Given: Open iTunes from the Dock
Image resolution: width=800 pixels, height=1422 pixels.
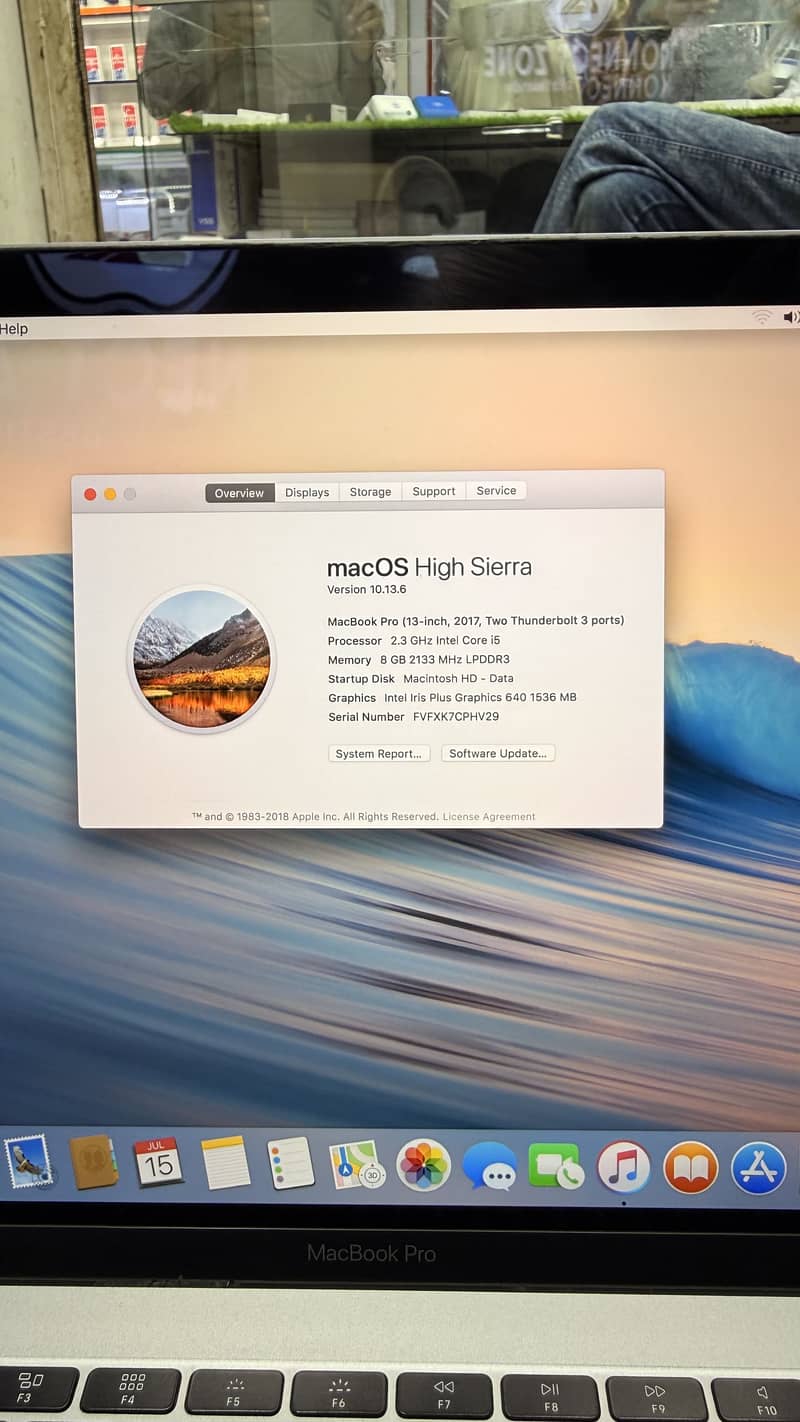Looking at the screenshot, I should pyautogui.click(x=624, y=1167).
